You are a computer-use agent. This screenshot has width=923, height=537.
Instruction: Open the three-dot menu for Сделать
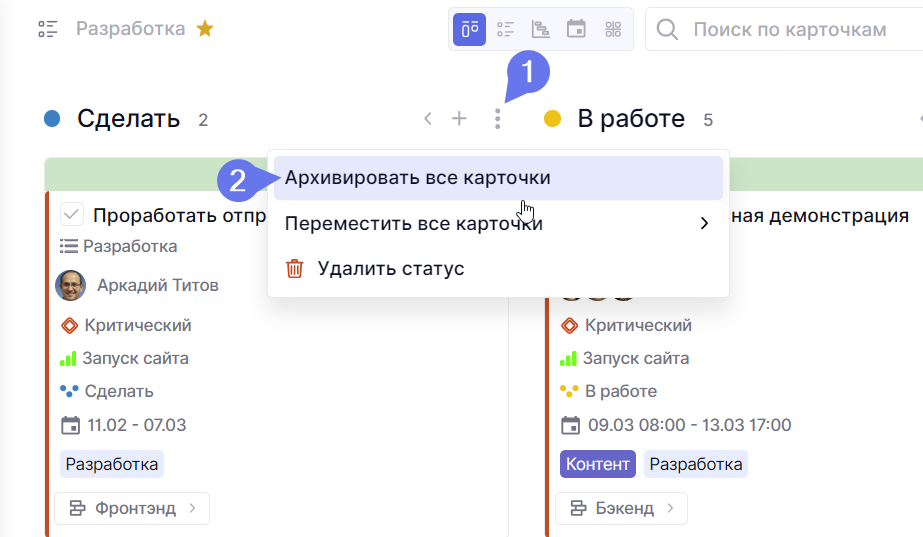(497, 120)
